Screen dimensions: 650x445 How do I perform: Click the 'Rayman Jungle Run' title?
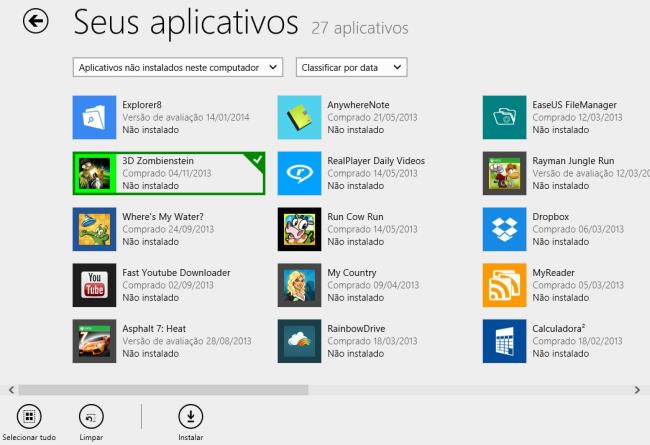tap(573, 161)
